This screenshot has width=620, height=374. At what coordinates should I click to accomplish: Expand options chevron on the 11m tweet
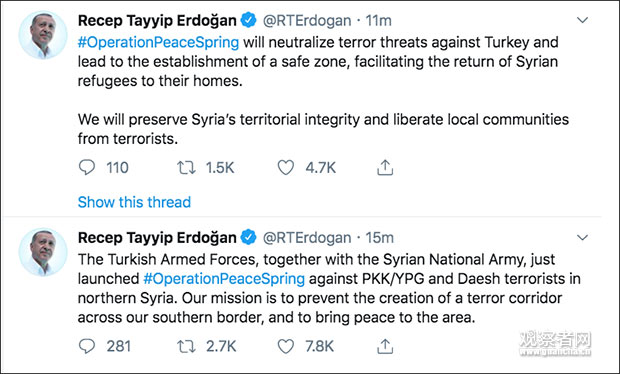[x=582, y=20]
